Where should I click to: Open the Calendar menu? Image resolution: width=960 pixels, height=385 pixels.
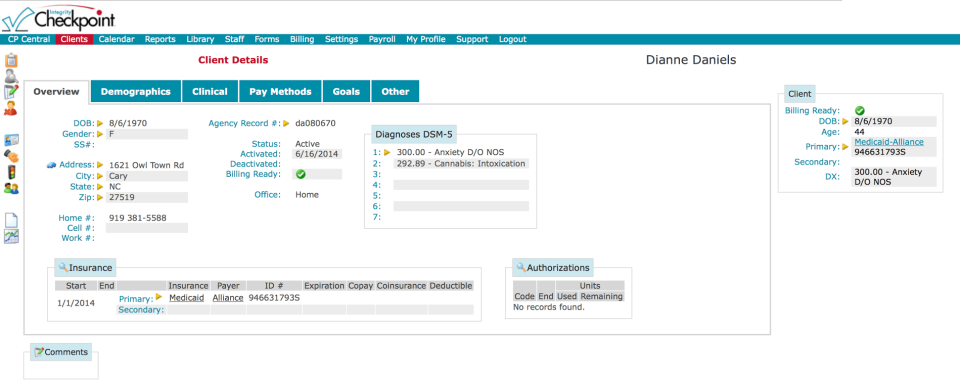(x=116, y=39)
